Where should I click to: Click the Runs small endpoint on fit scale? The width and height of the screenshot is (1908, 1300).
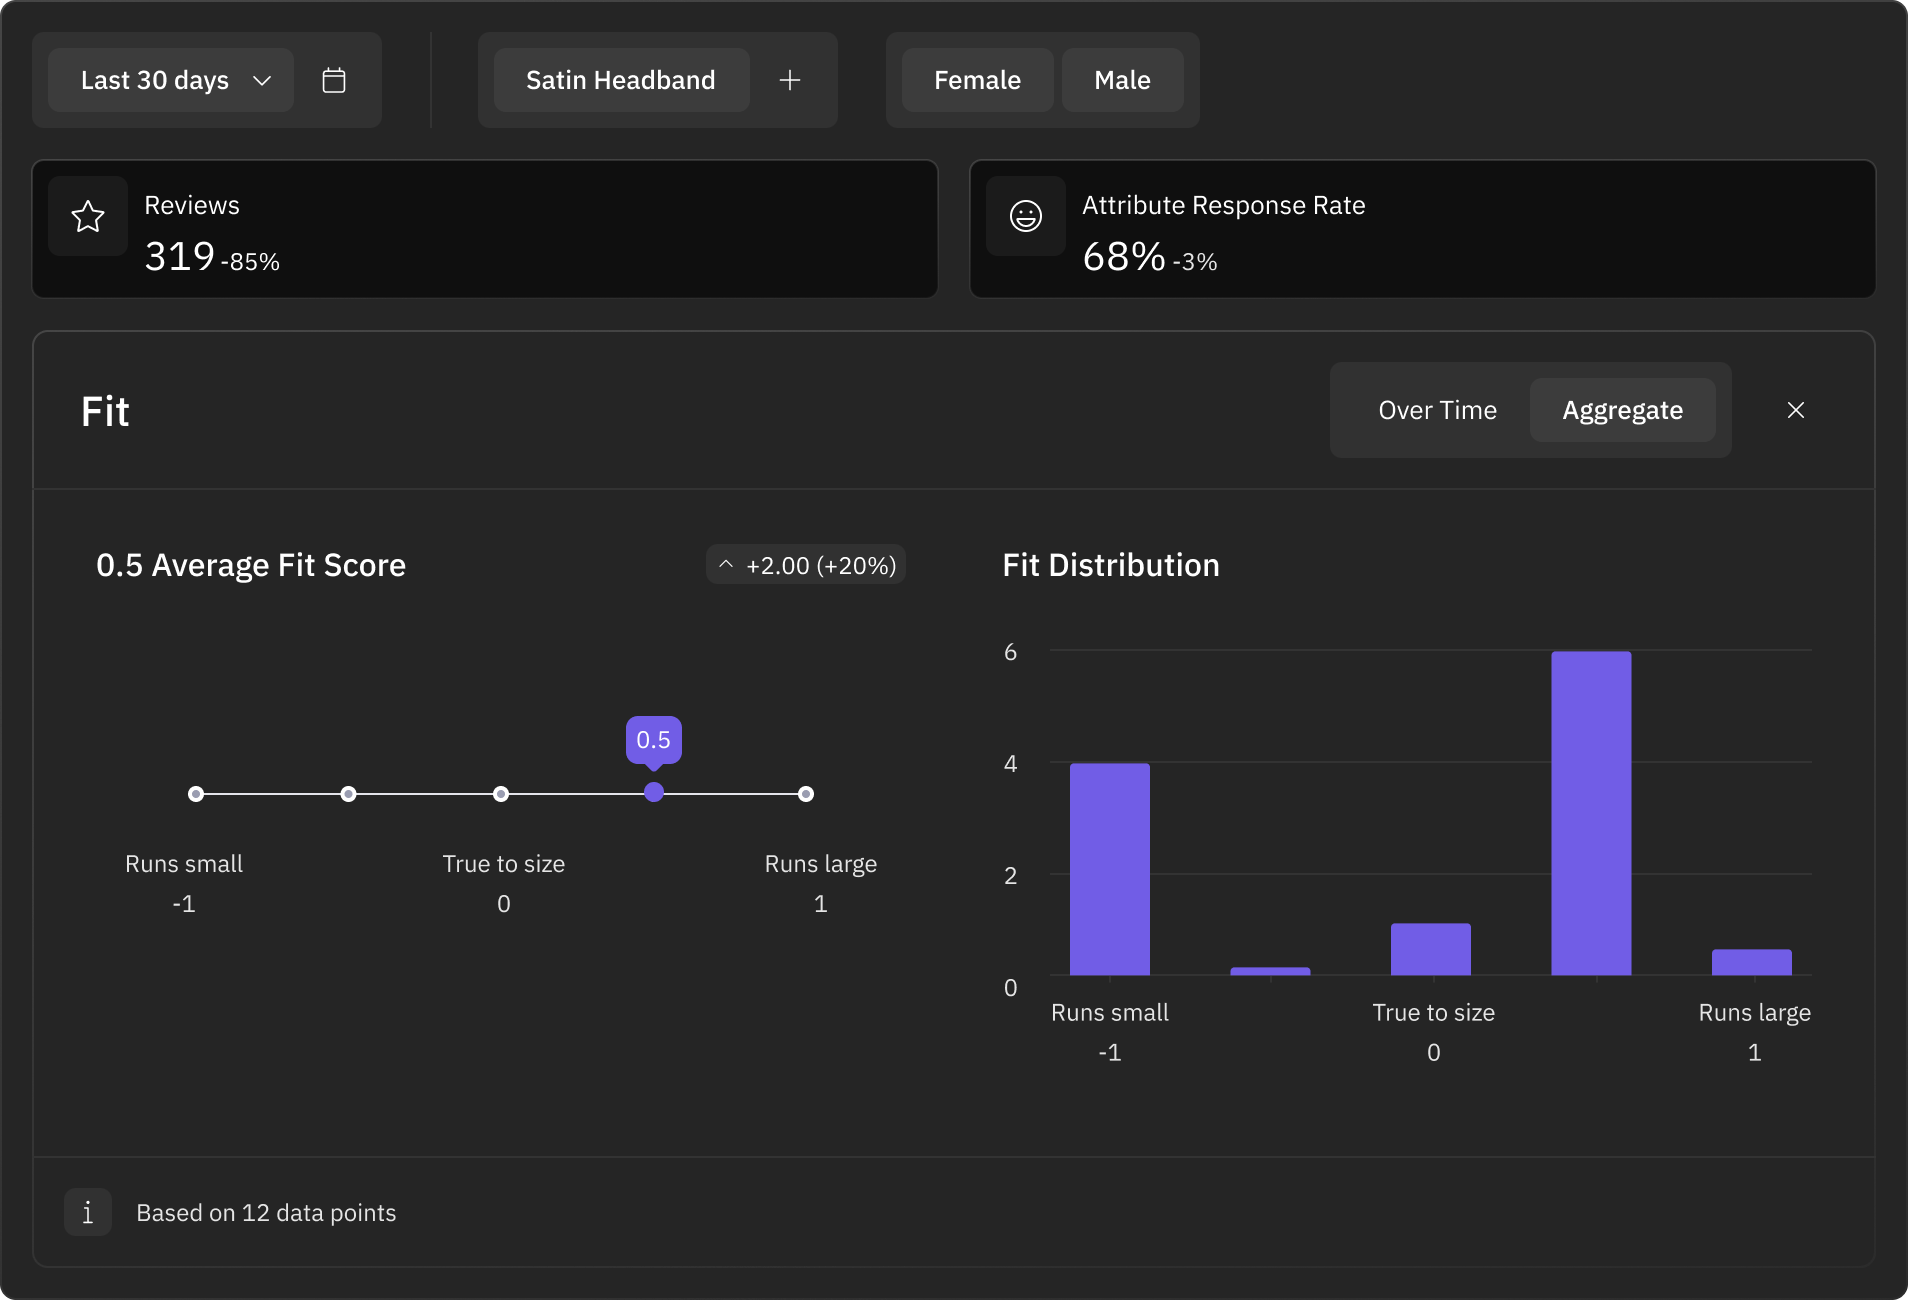pyautogui.click(x=196, y=794)
